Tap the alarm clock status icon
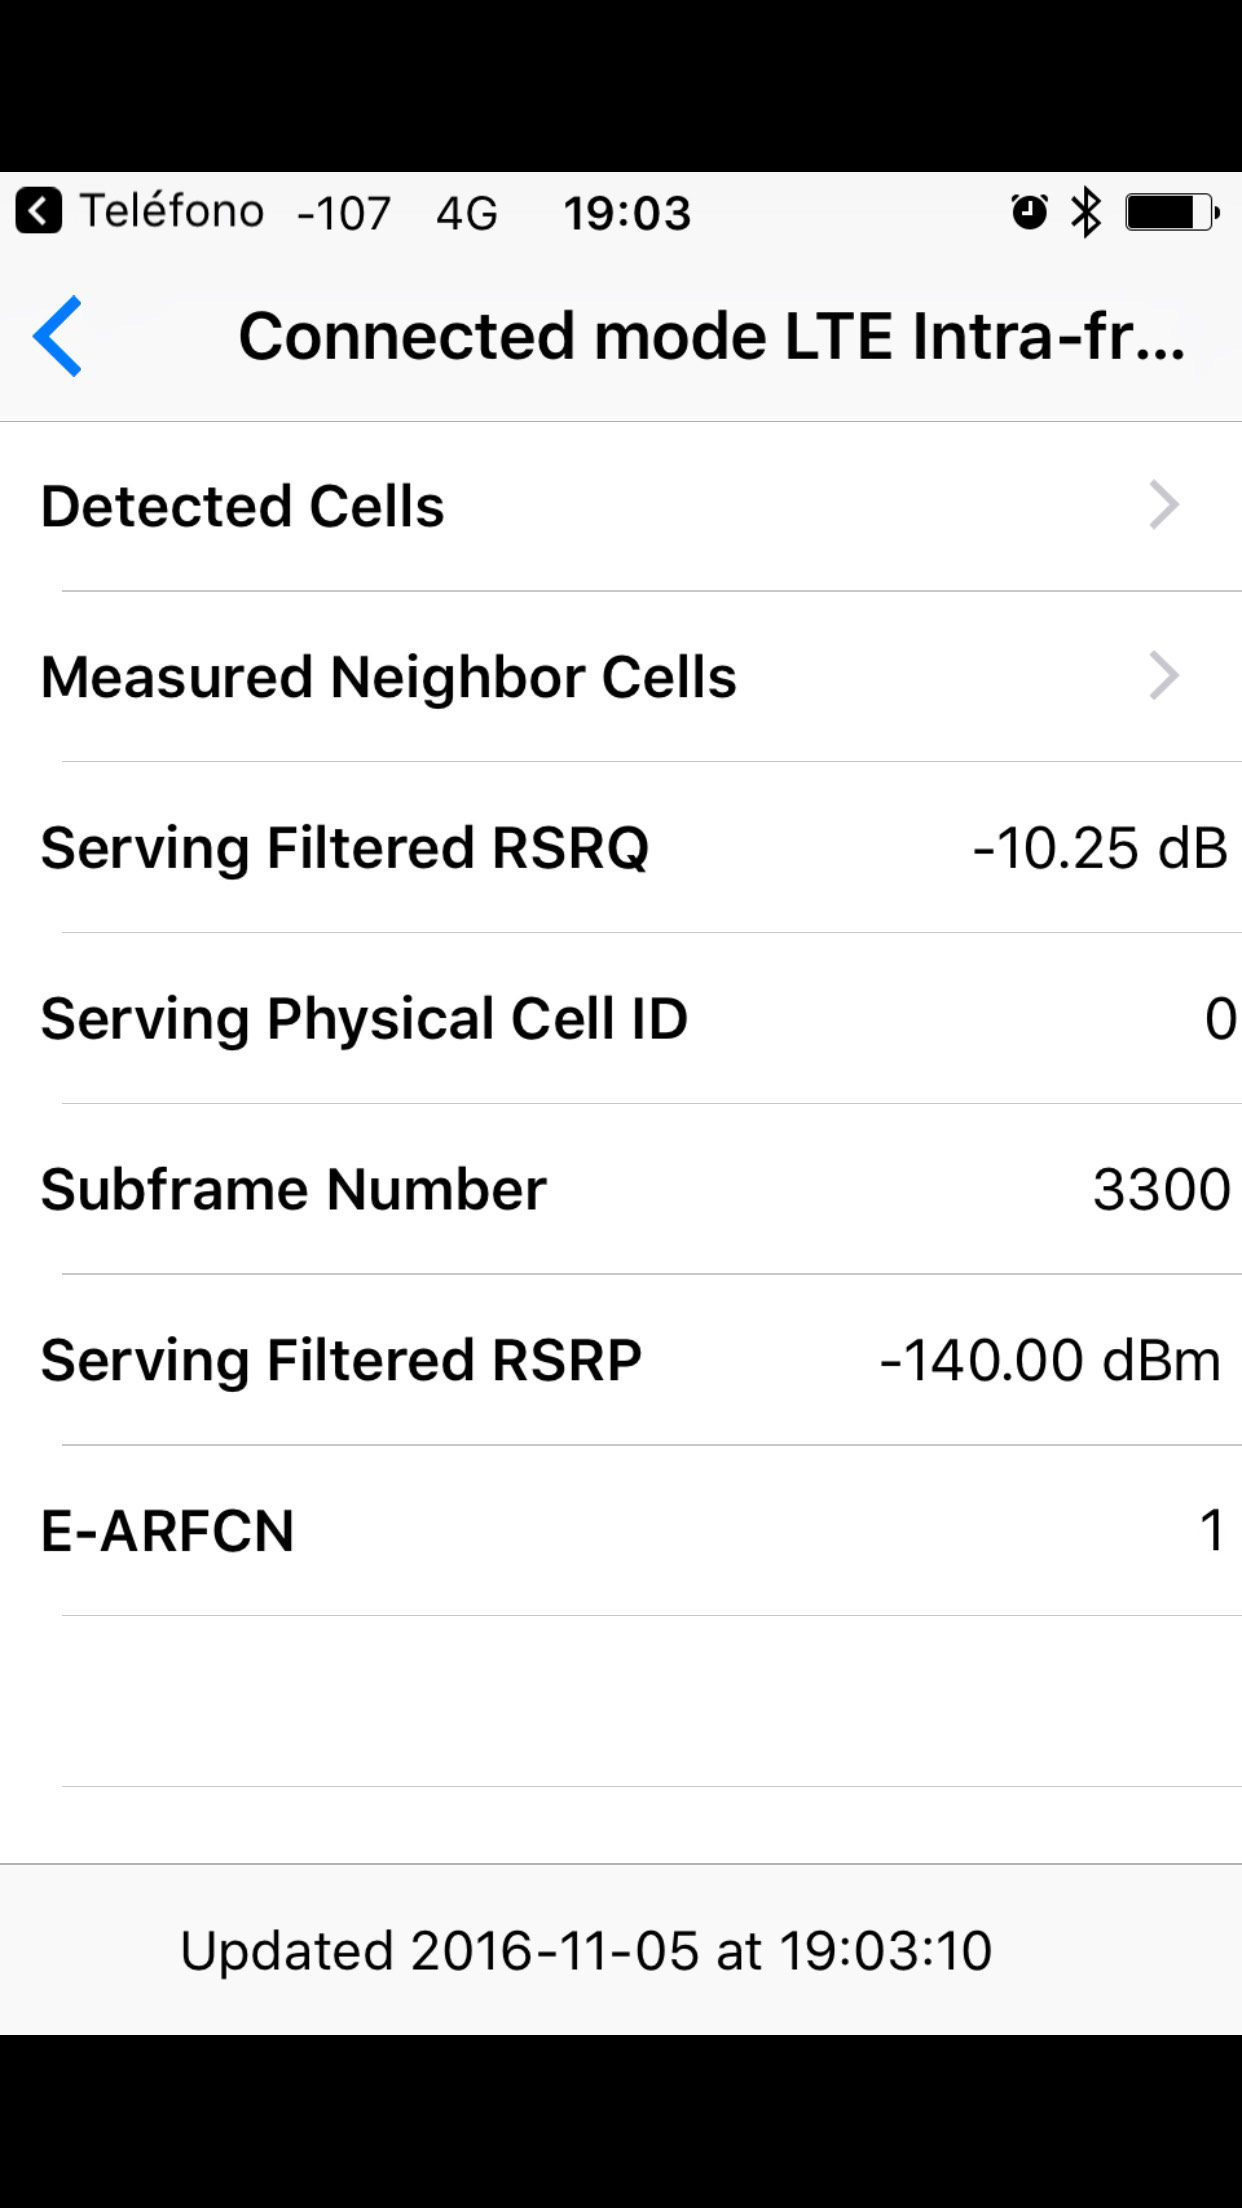This screenshot has width=1242, height=2208. click(x=1029, y=212)
